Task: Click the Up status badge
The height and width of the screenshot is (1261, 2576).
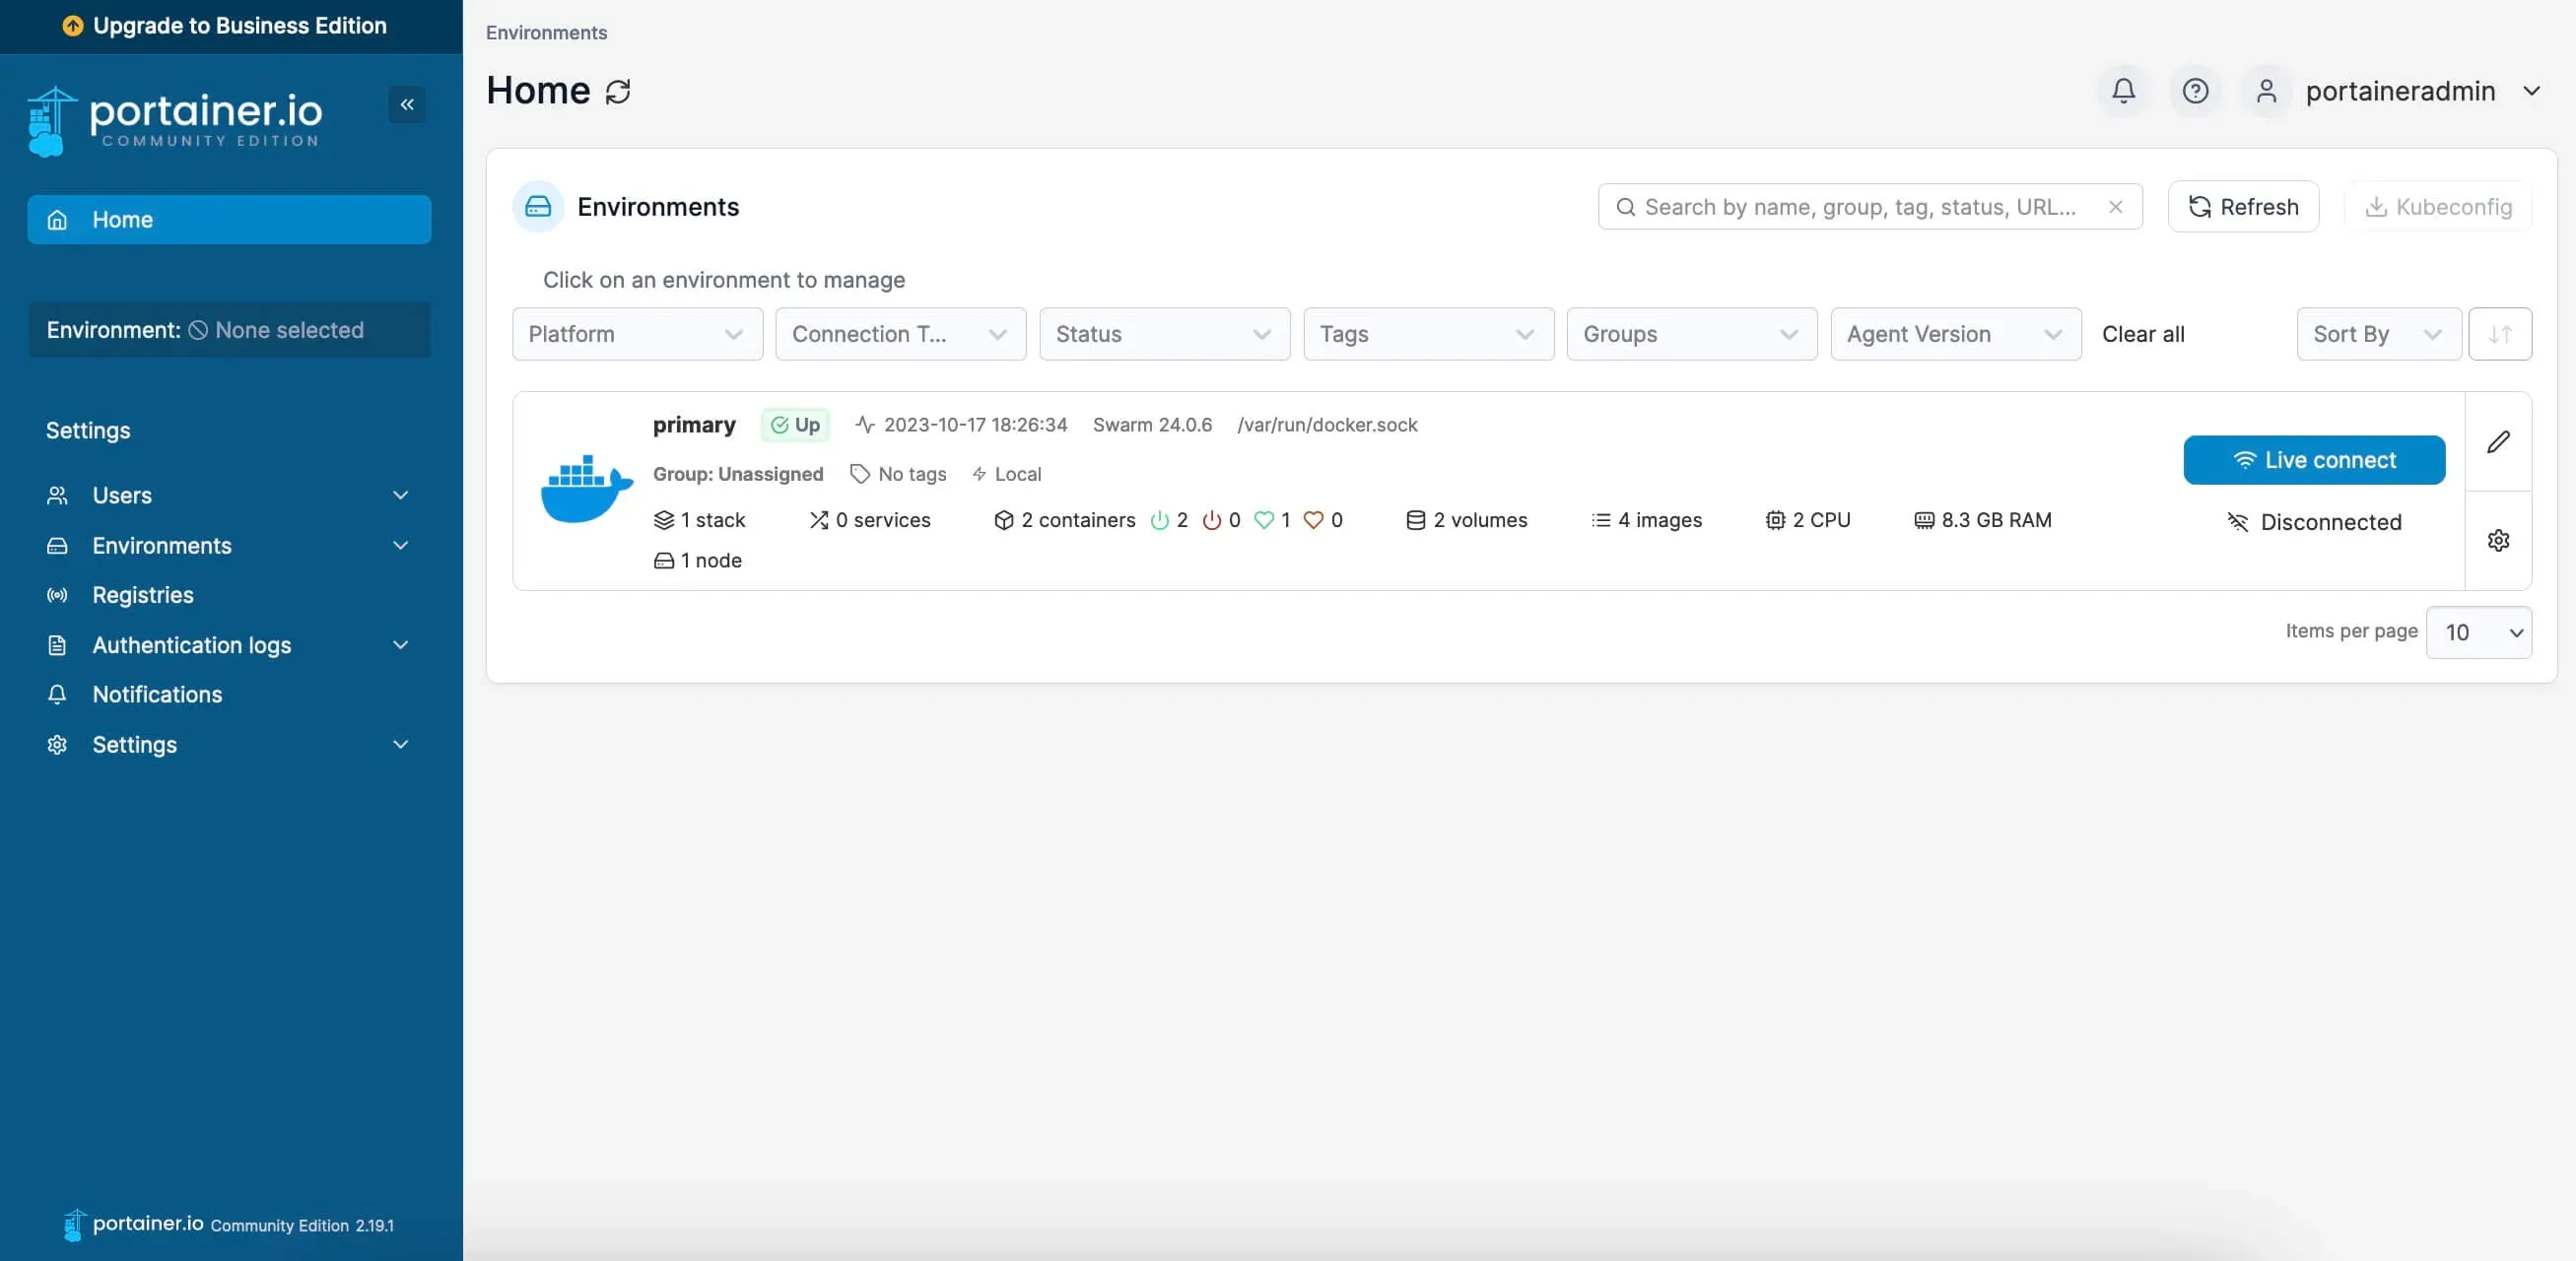Action: click(x=795, y=425)
